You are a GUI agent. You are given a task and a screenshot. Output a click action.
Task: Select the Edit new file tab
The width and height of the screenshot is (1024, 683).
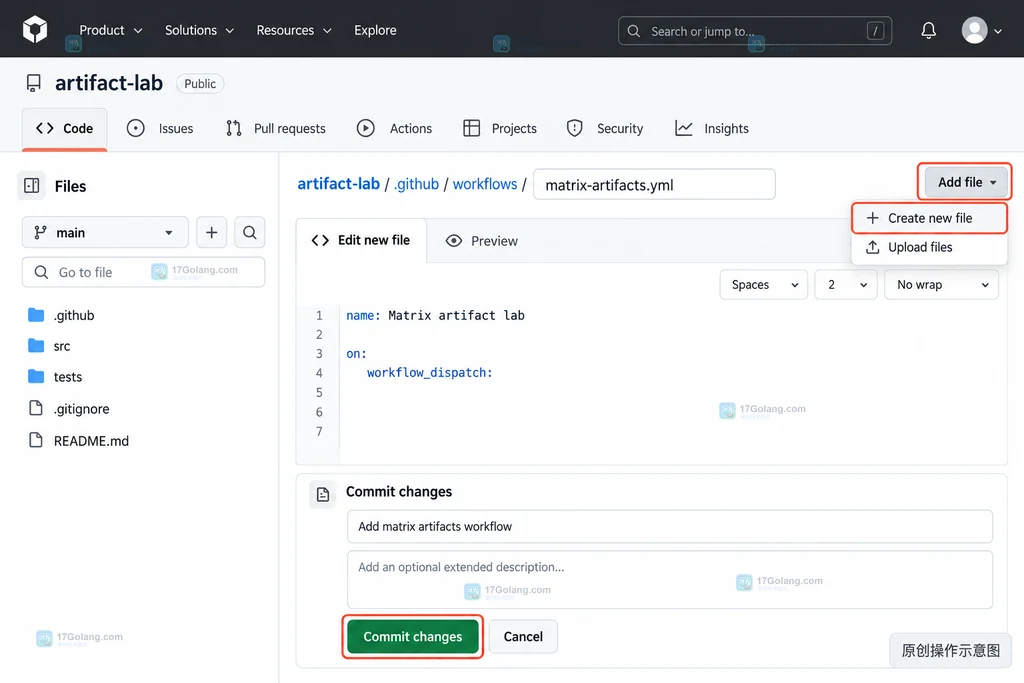(x=361, y=240)
